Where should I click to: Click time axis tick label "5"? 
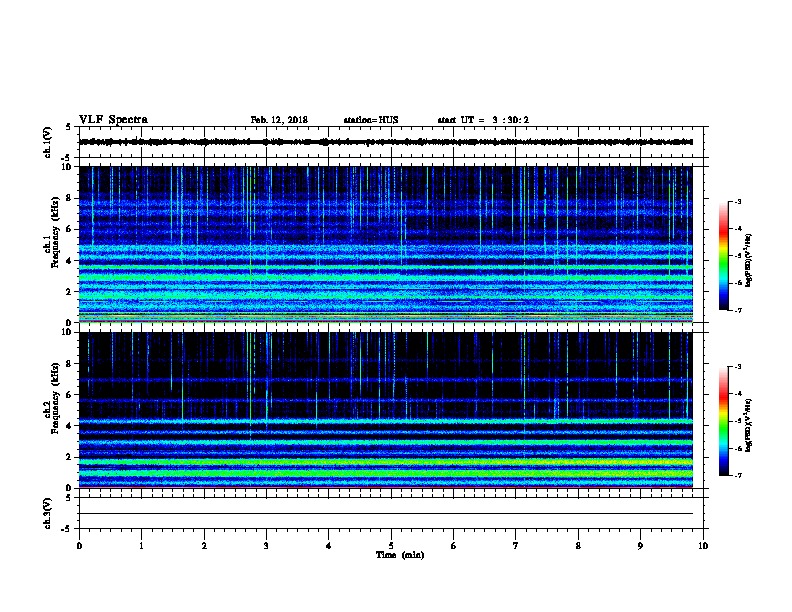(391, 545)
